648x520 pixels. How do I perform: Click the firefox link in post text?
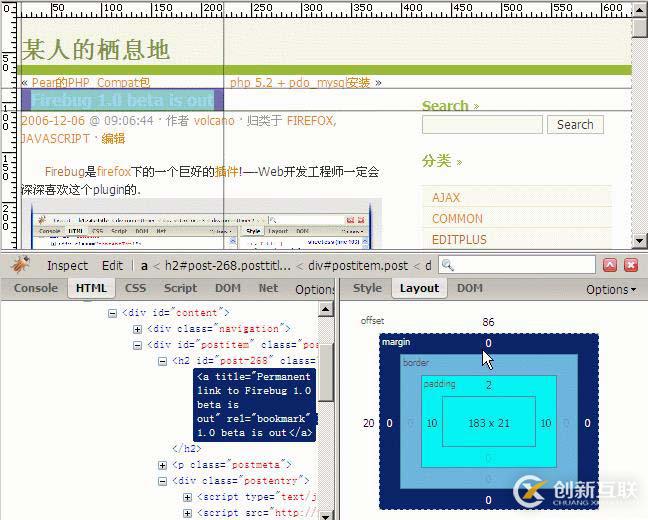(114, 171)
